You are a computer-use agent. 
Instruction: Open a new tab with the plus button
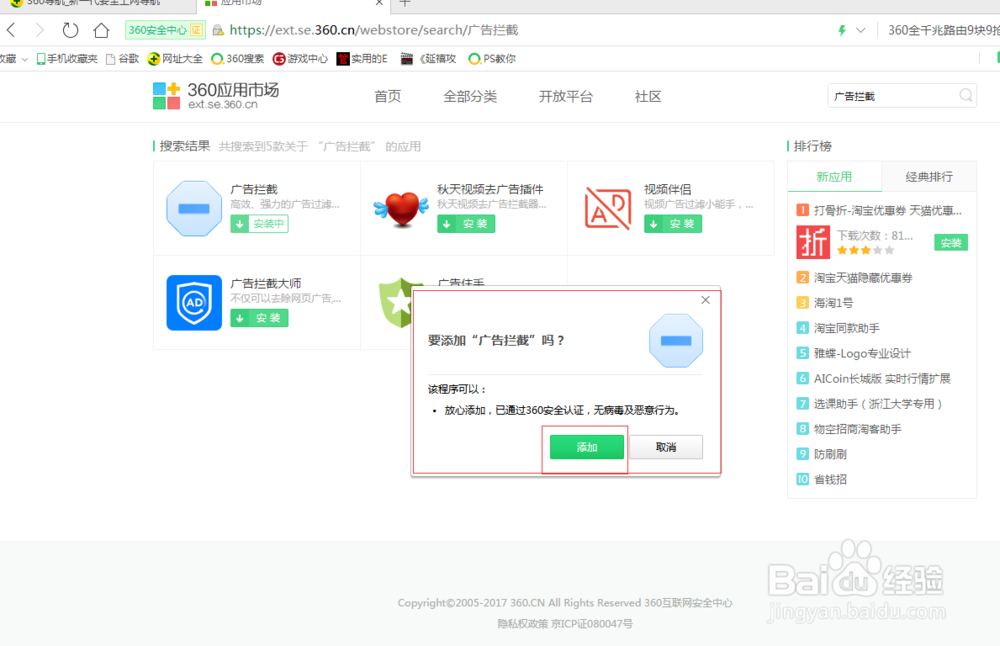click(x=405, y=4)
